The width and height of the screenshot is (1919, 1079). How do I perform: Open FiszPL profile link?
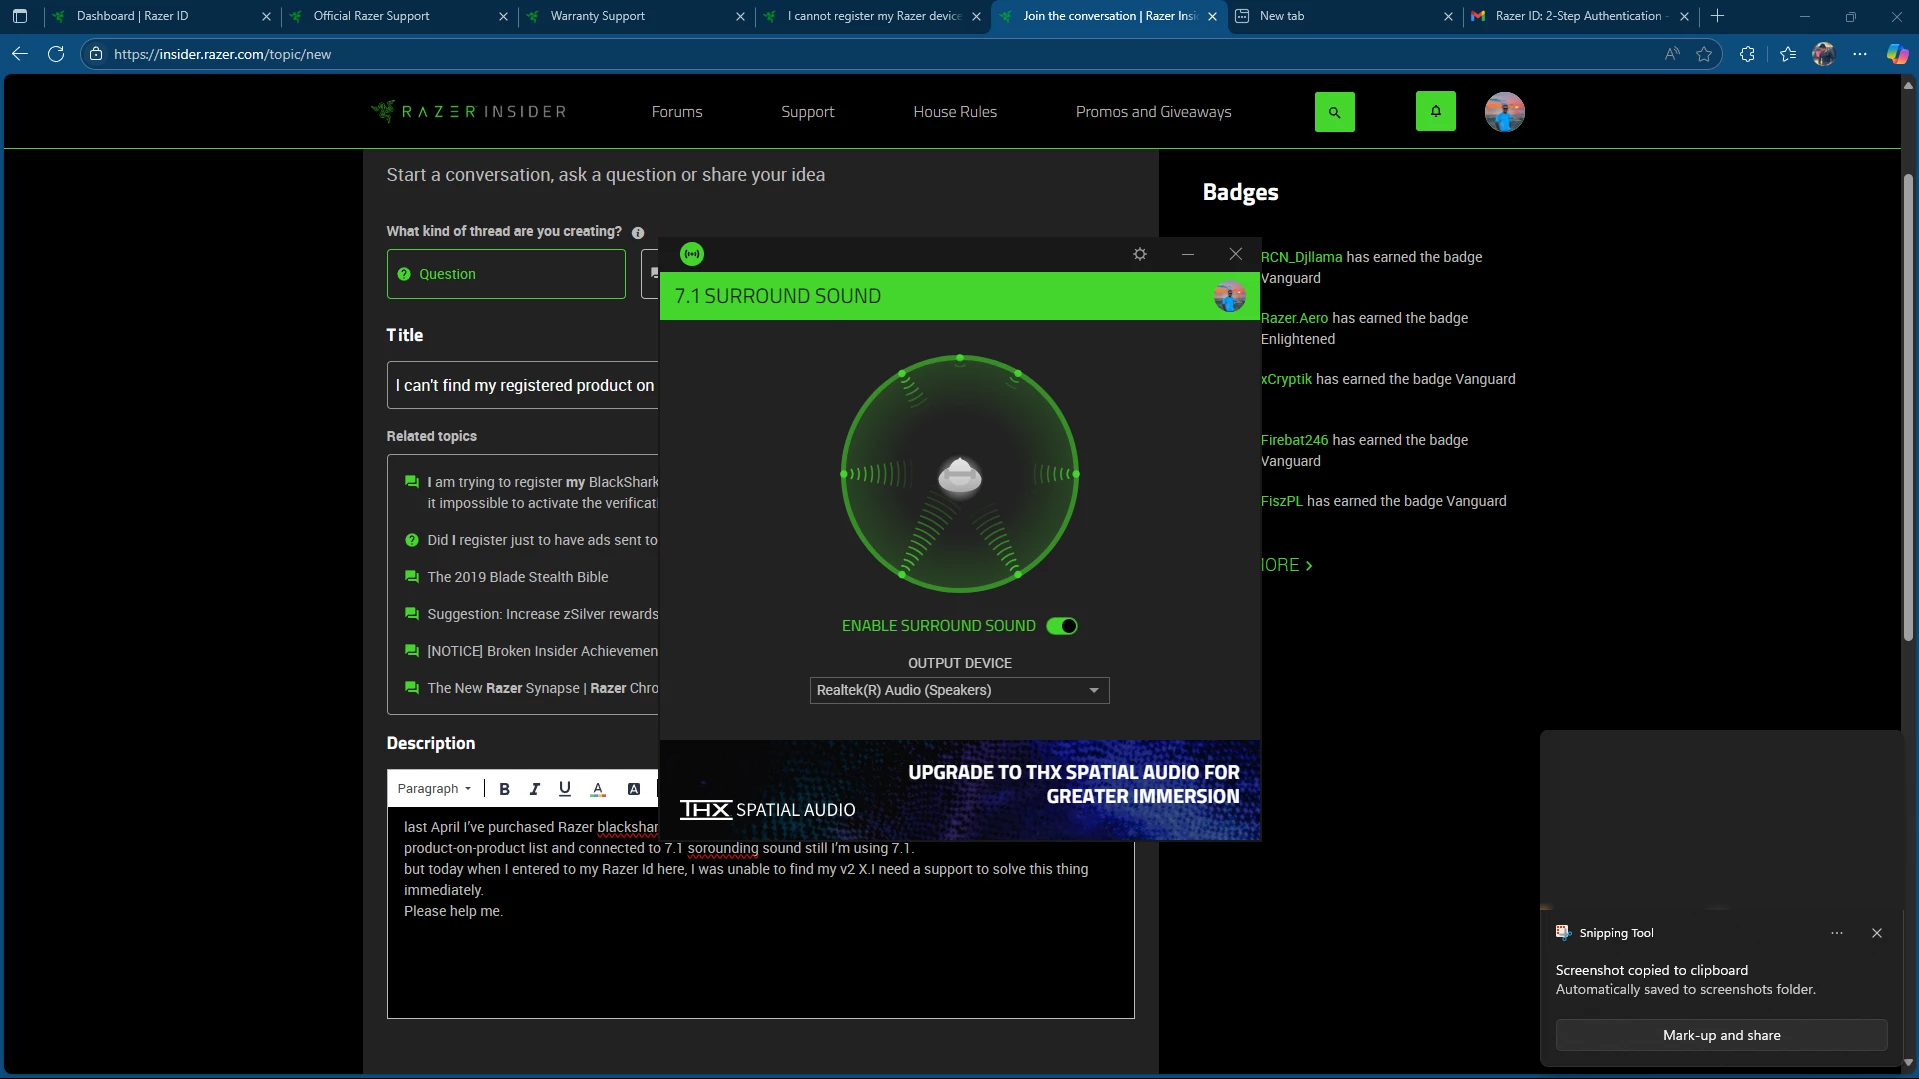[x=1281, y=501]
